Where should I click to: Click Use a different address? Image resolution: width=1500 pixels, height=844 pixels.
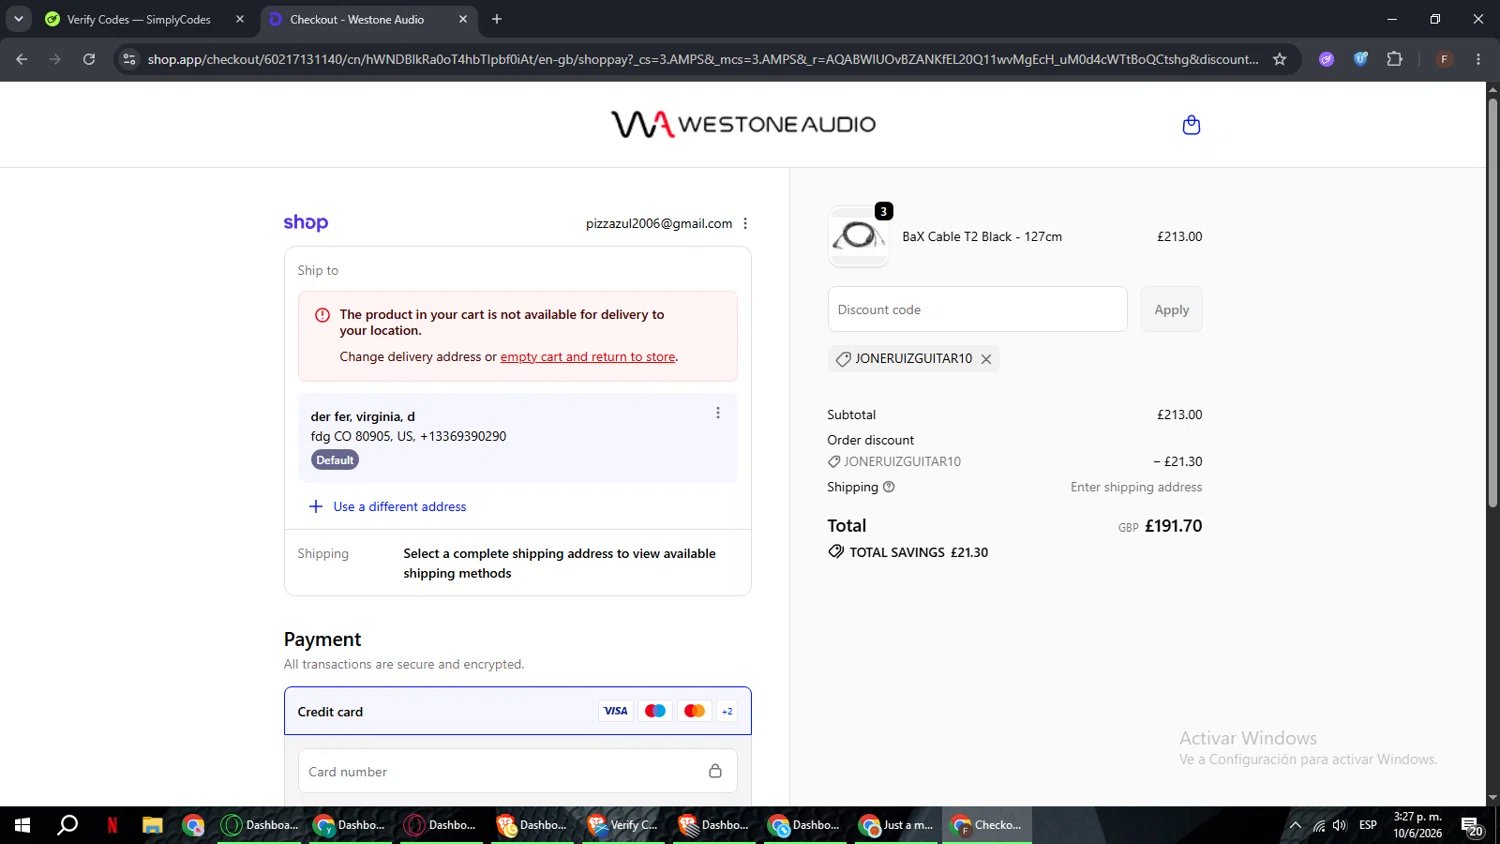[x=387, y=507]
